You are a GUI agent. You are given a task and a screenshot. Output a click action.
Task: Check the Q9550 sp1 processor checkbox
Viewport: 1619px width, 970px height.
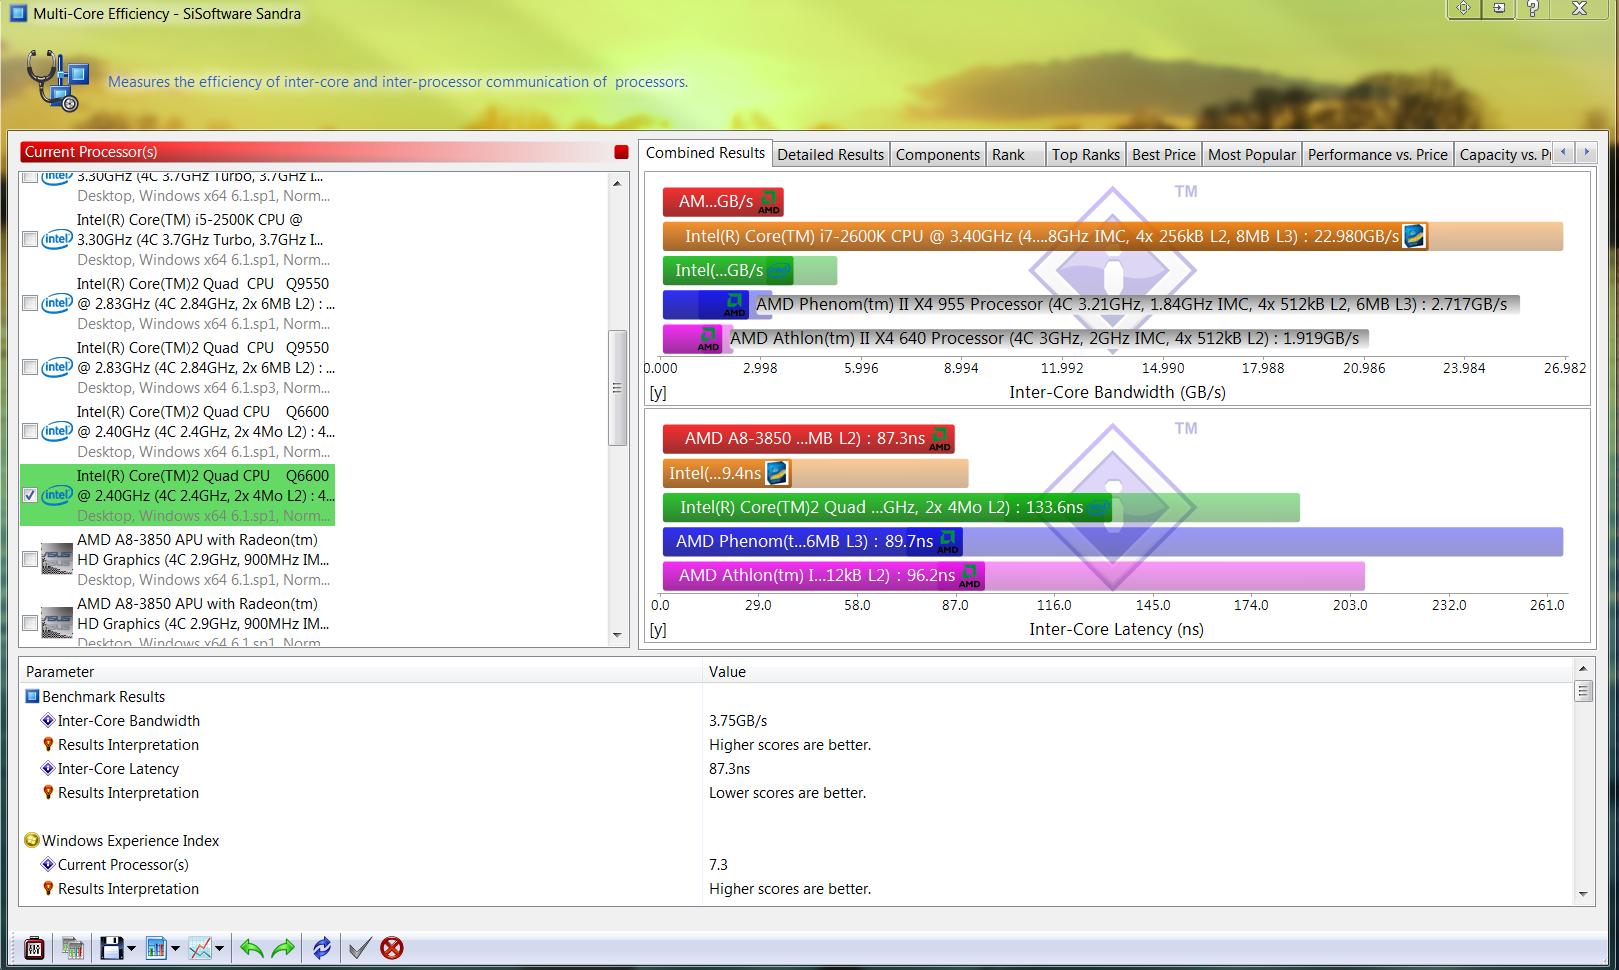coord(30,303)
